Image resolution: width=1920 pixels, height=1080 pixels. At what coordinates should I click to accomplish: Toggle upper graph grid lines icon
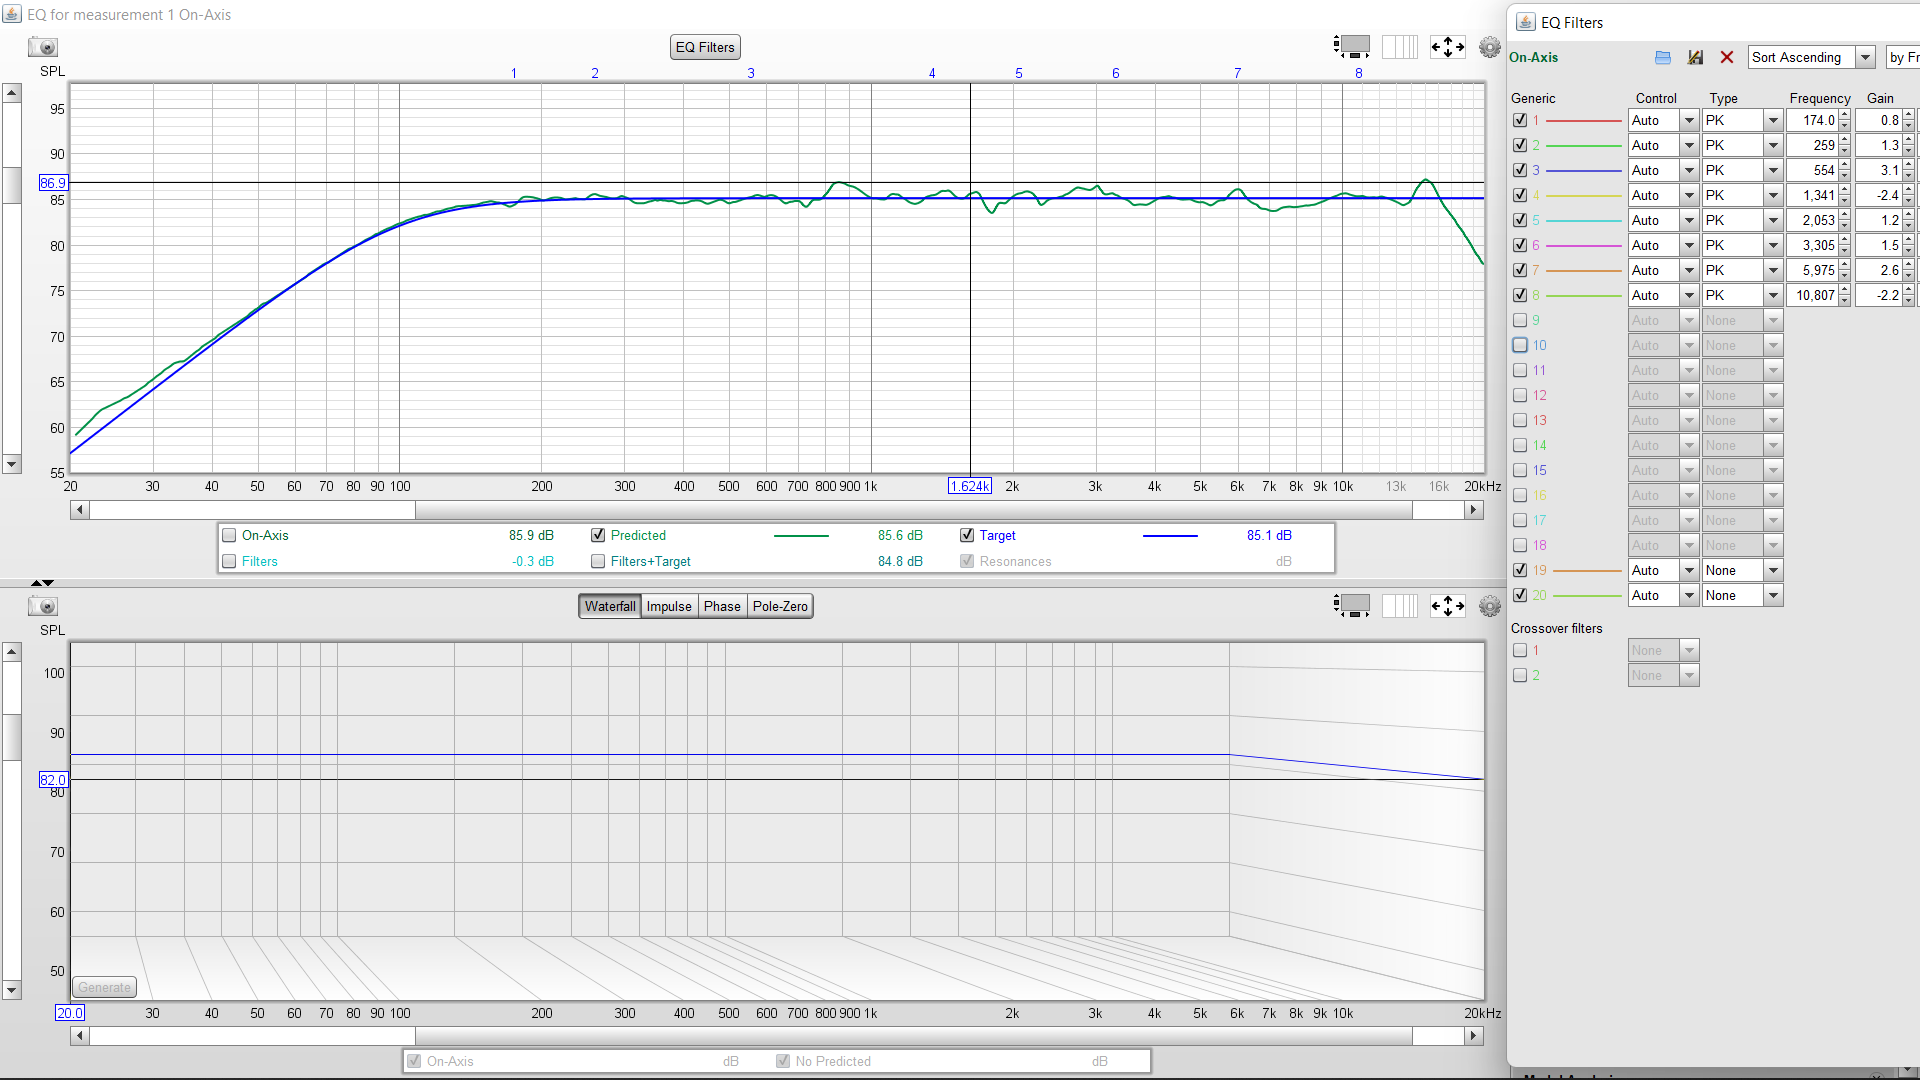(1400, 47)
